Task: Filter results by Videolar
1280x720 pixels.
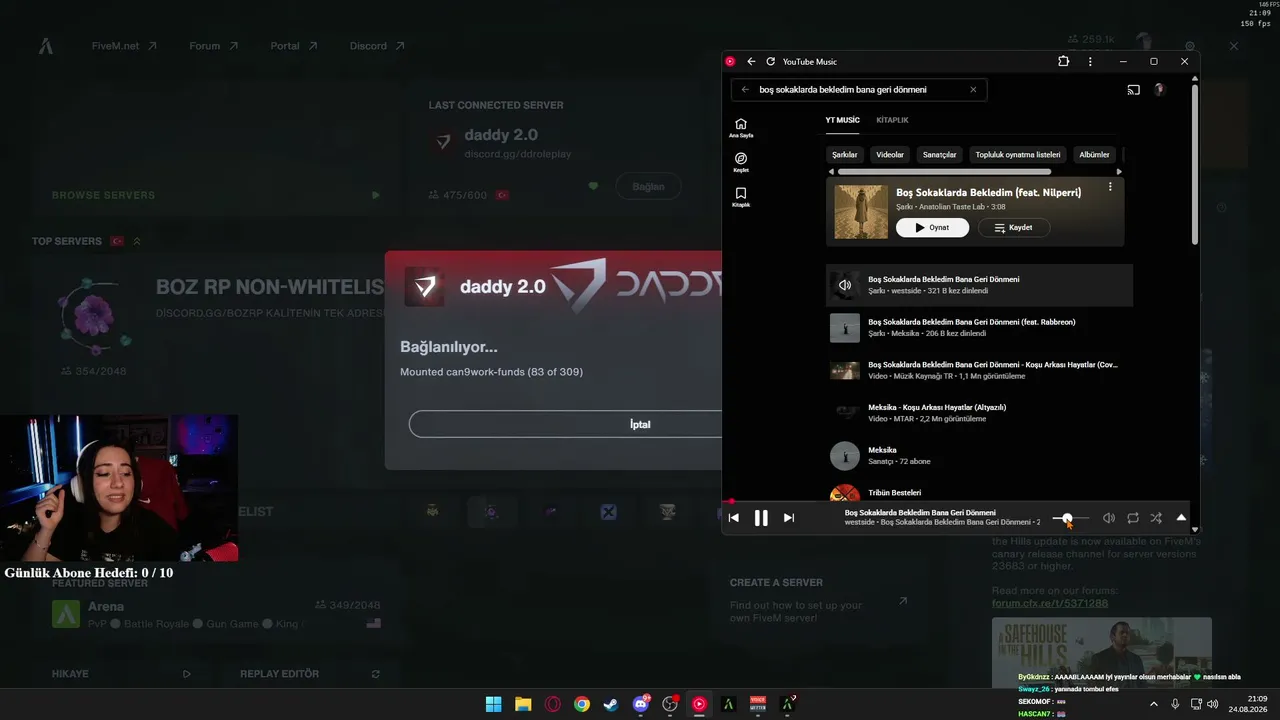Action: [x=890, y=155]
